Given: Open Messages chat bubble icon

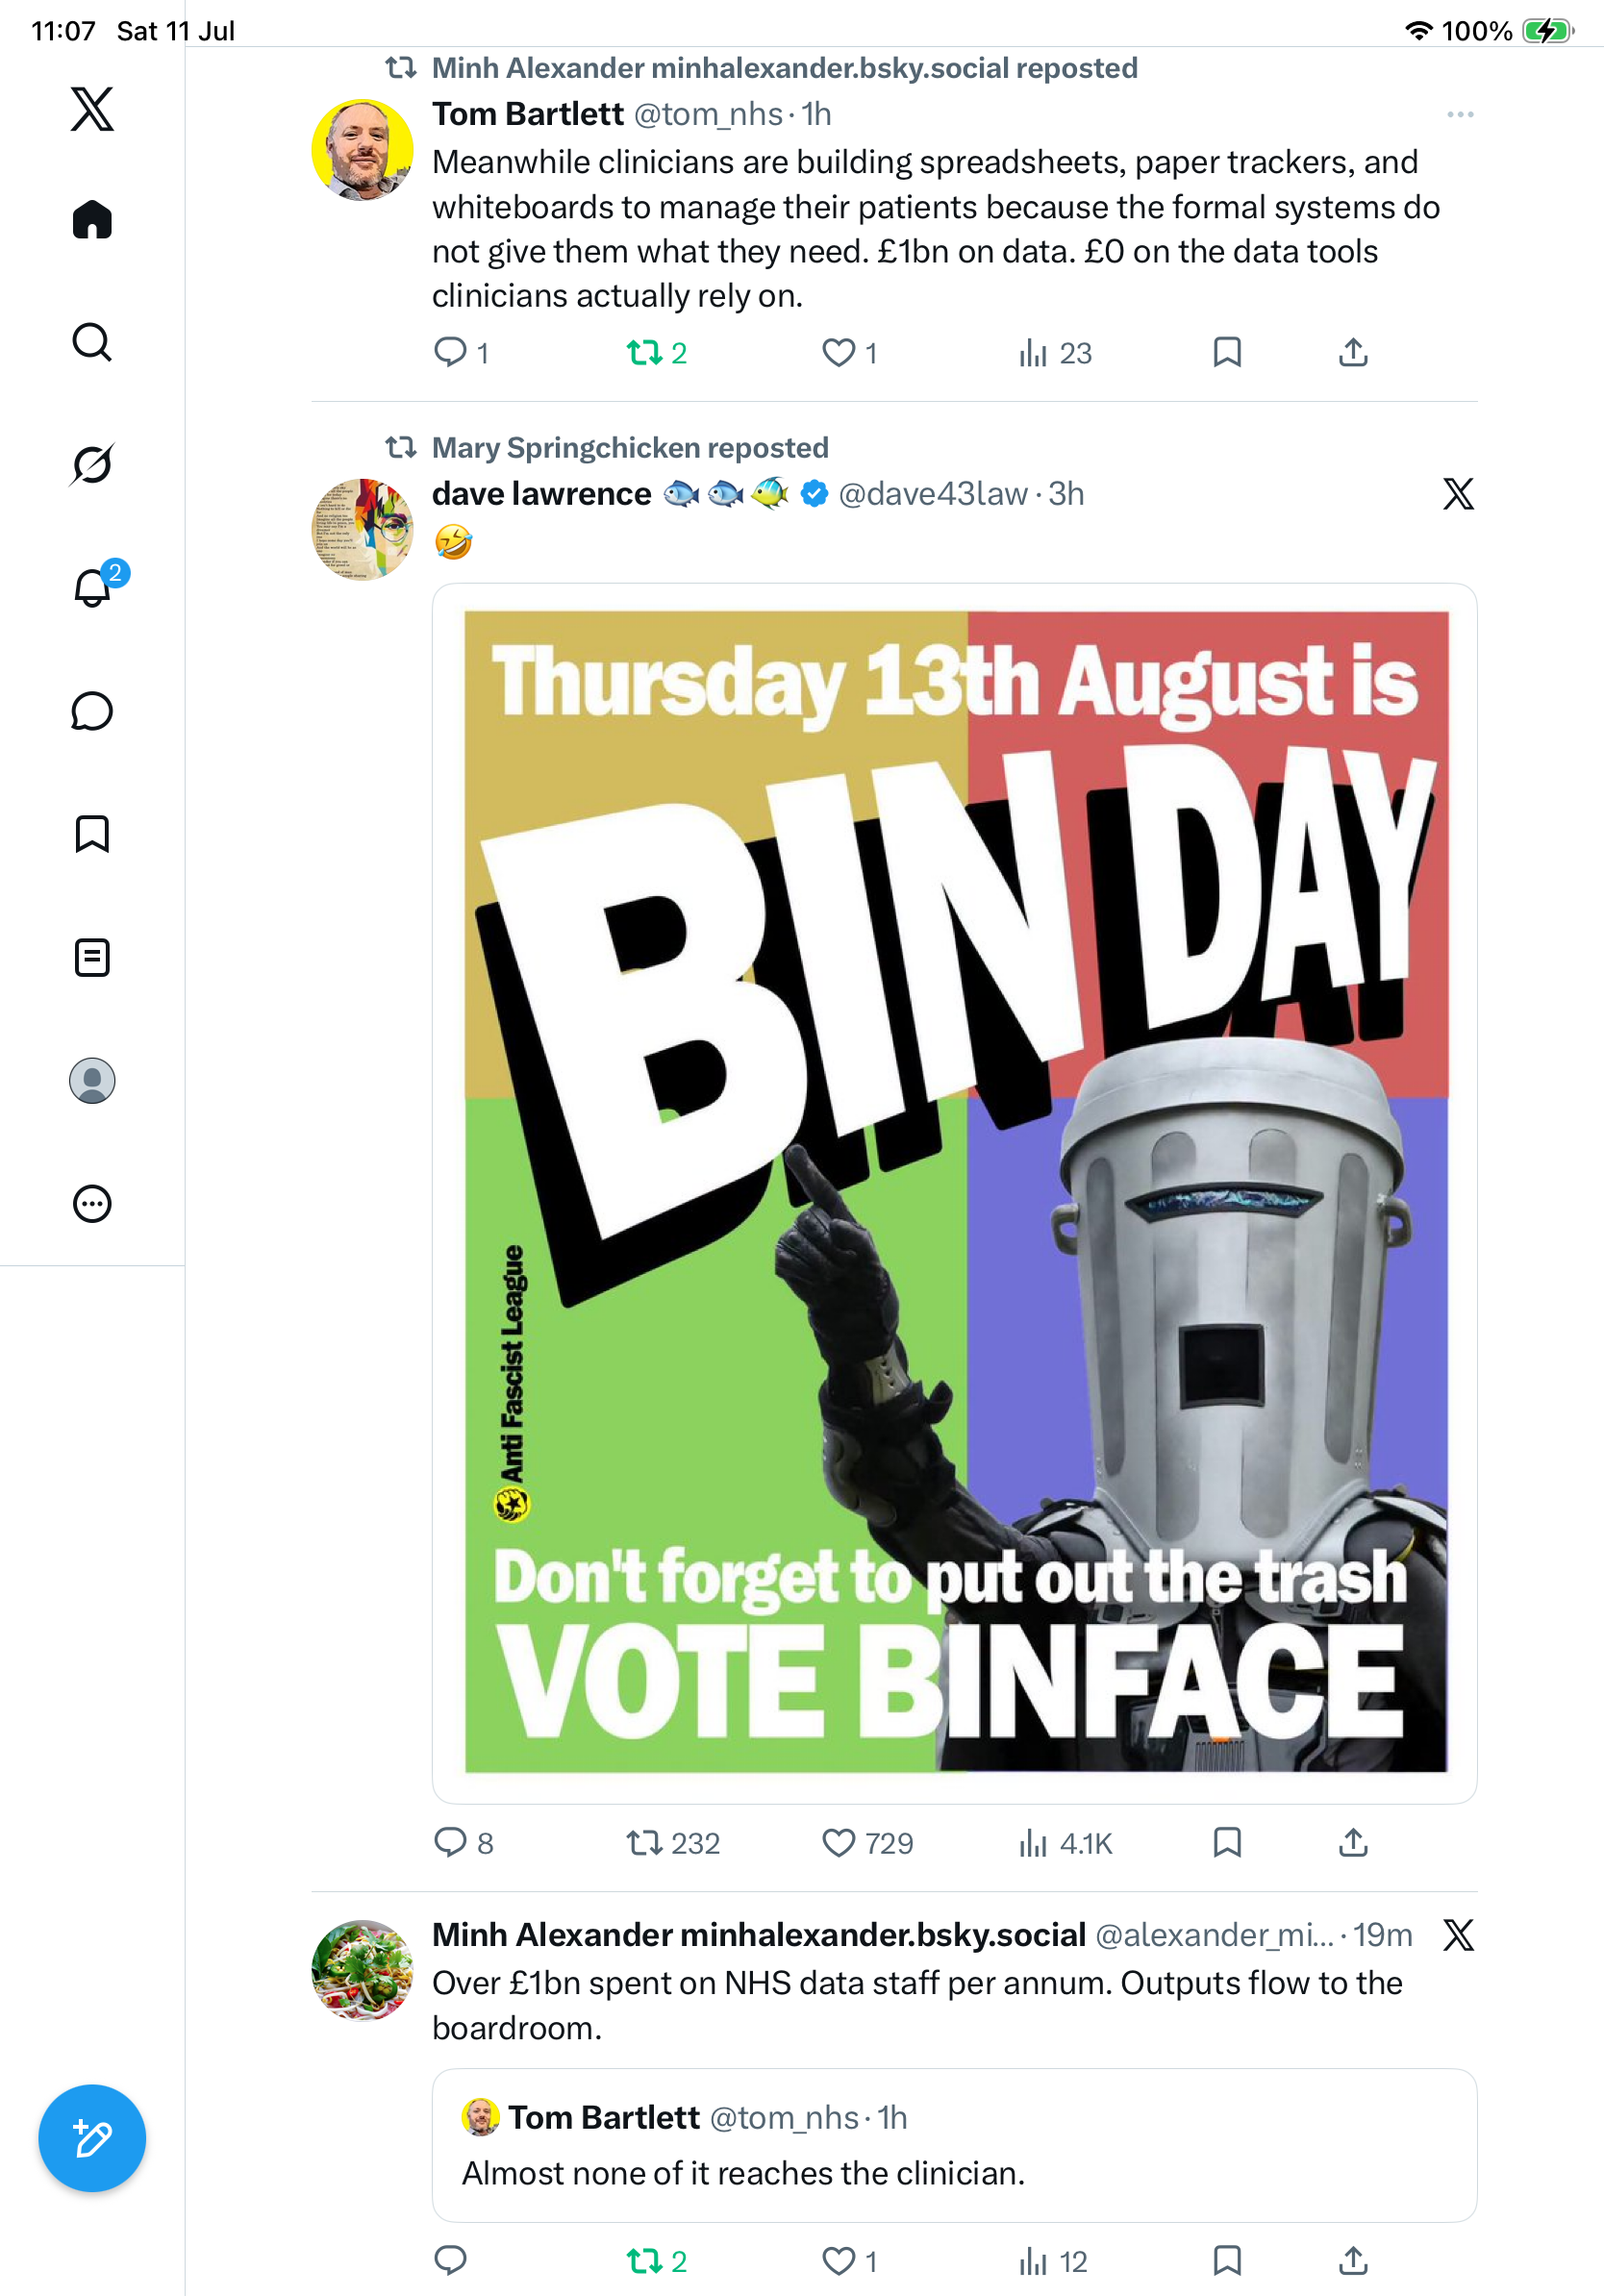Looking at the screenshot, I should 92,711.
